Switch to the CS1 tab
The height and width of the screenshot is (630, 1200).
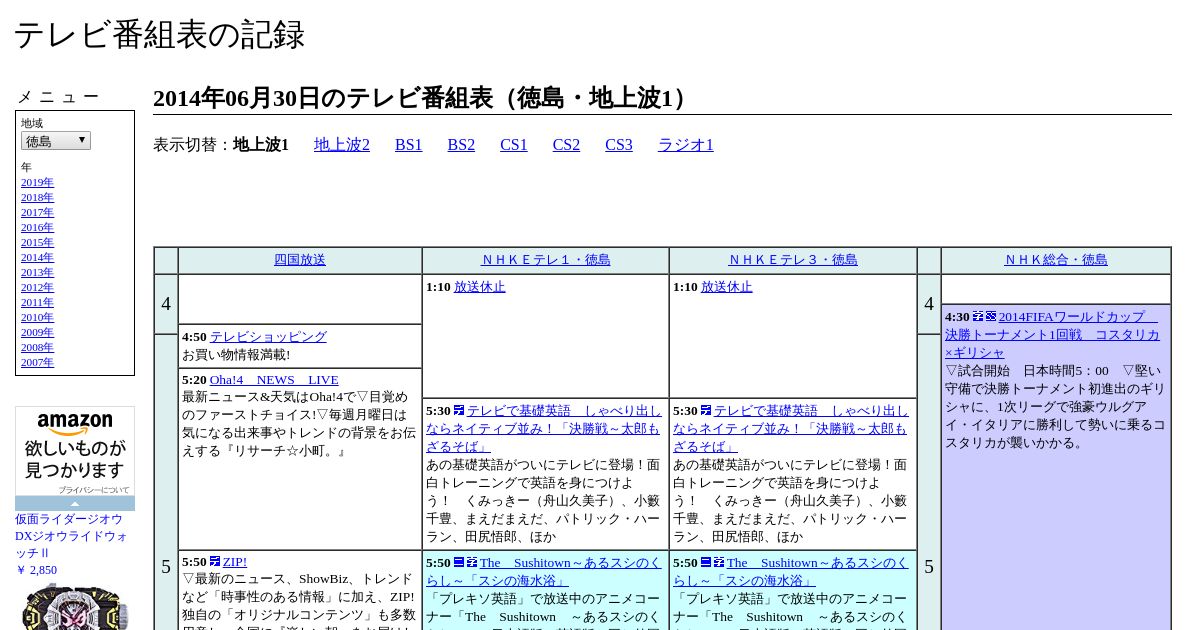click(x=514, y=145)
